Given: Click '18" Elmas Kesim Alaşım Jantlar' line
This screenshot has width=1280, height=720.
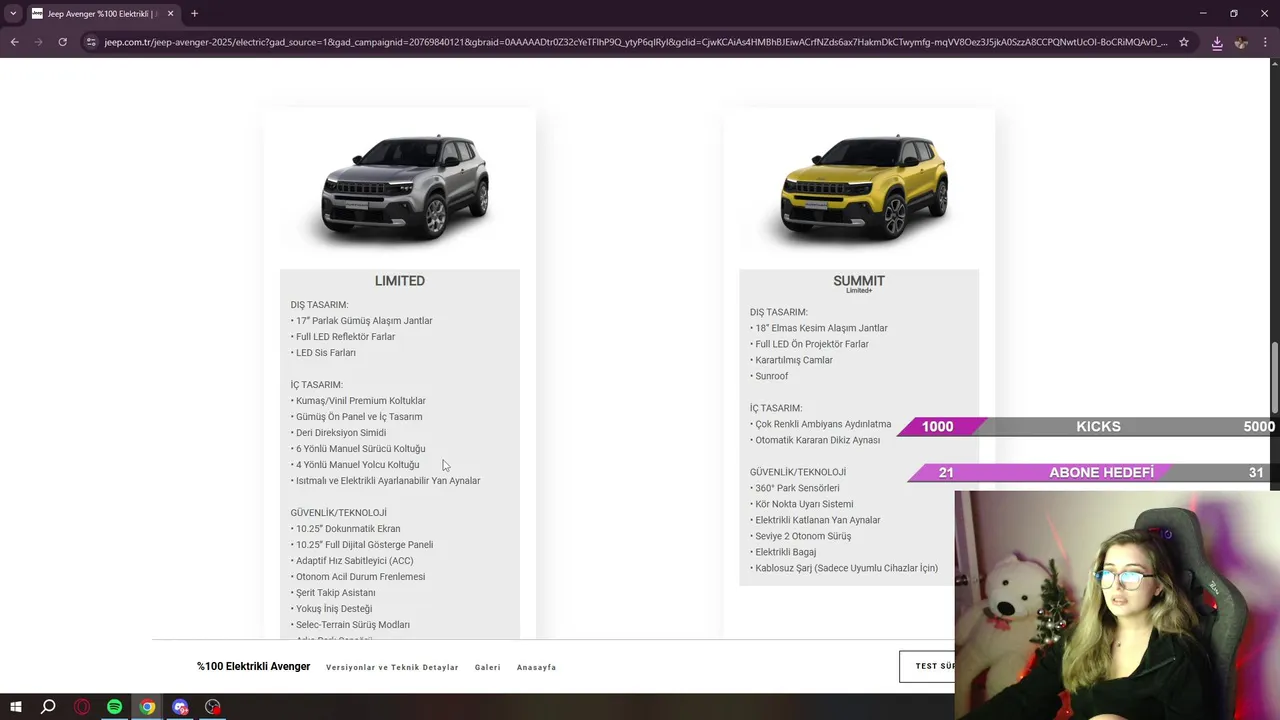Looking at the screenshot, I should tap(819, 328).
